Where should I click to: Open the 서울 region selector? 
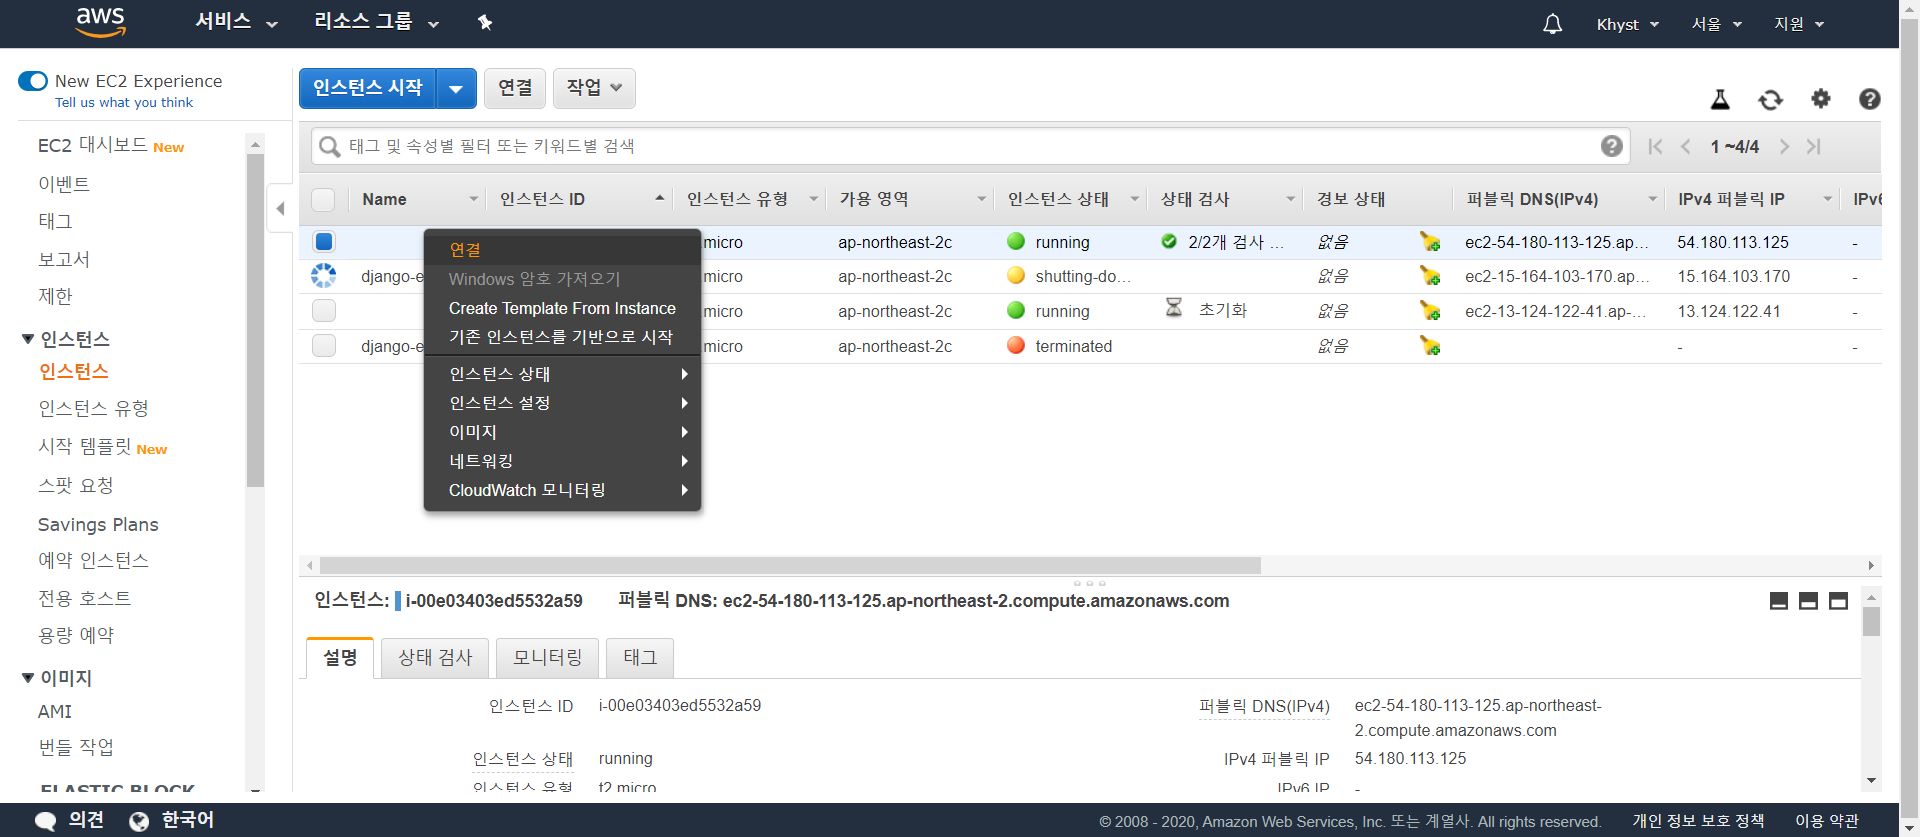[x=1716, y=24]
